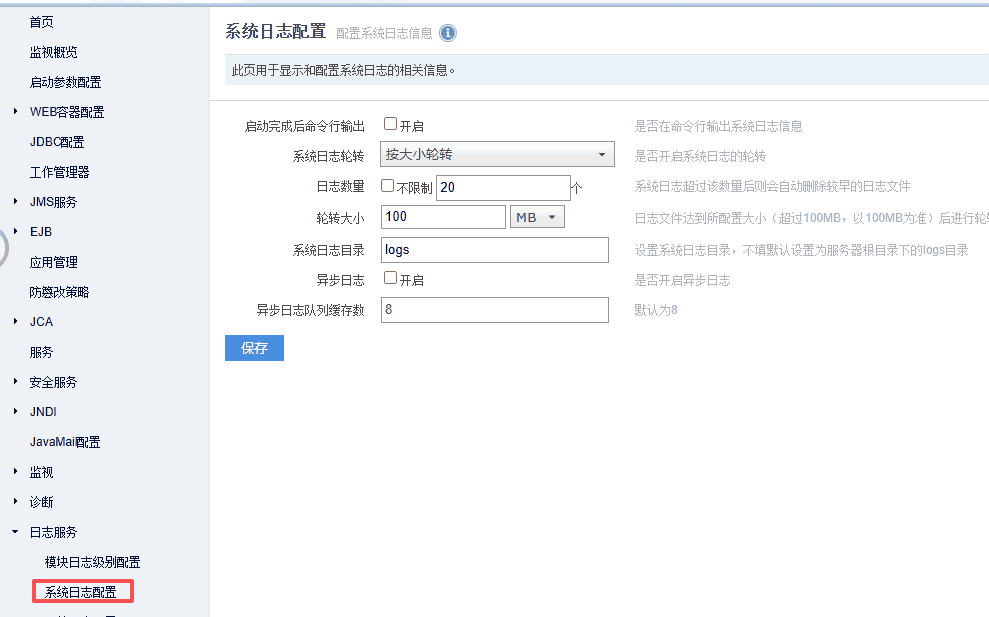The image size is (989, 617).
Task: Click the 保存 save button
Action: point(254,348)
